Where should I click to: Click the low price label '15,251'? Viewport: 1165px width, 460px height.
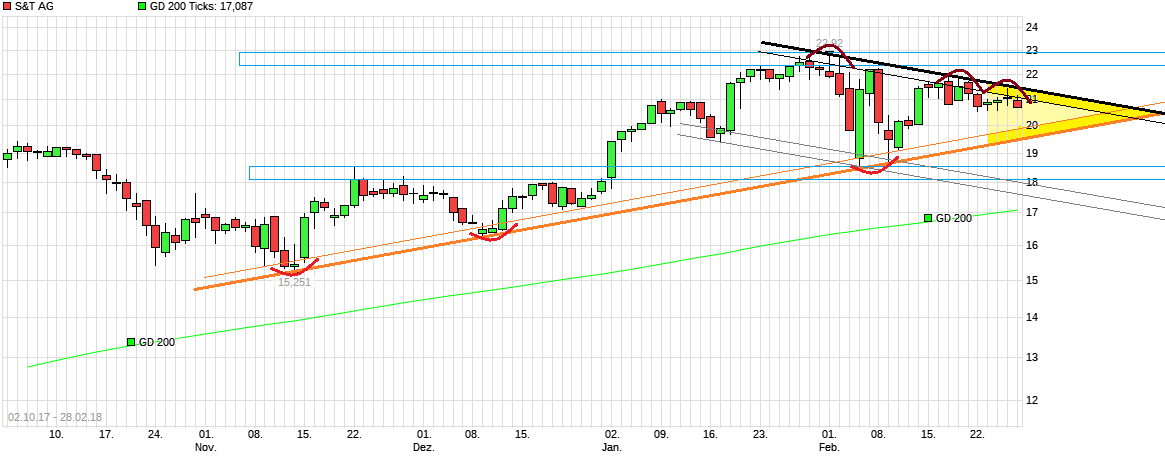click(x=294, y=282)
